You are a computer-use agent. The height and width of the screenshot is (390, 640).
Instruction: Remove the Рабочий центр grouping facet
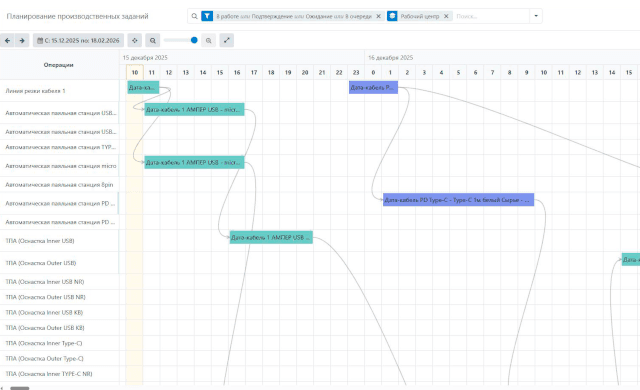point(446,16)
